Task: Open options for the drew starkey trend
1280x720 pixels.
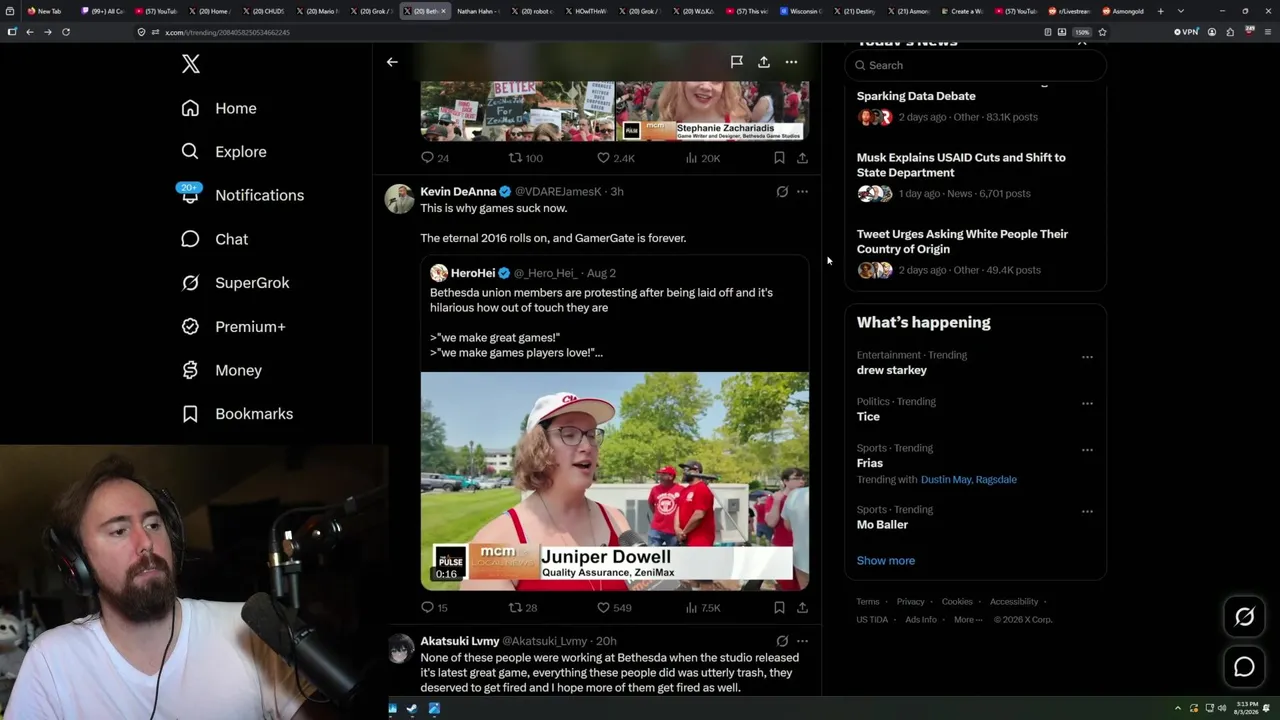Action: click(1087, 357)
